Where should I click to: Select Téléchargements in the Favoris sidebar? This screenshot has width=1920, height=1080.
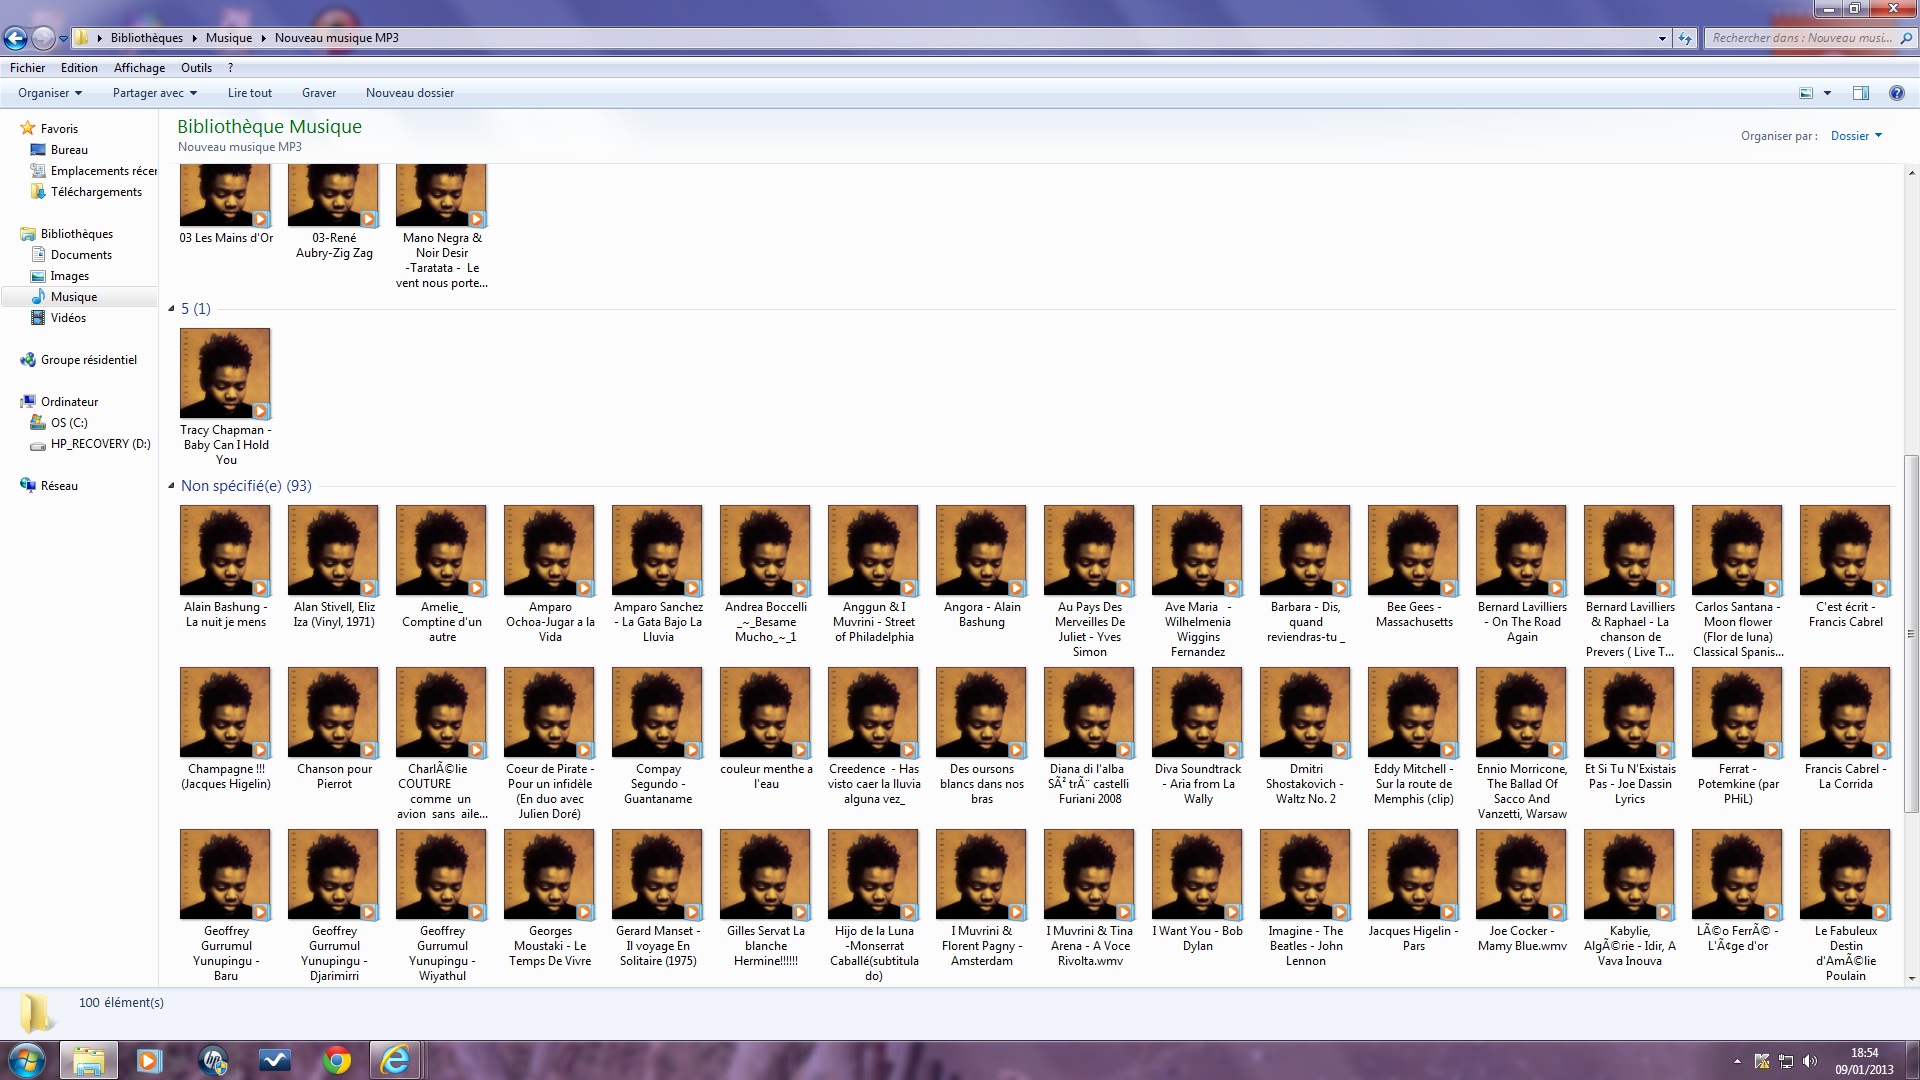(x=96, y=192)
